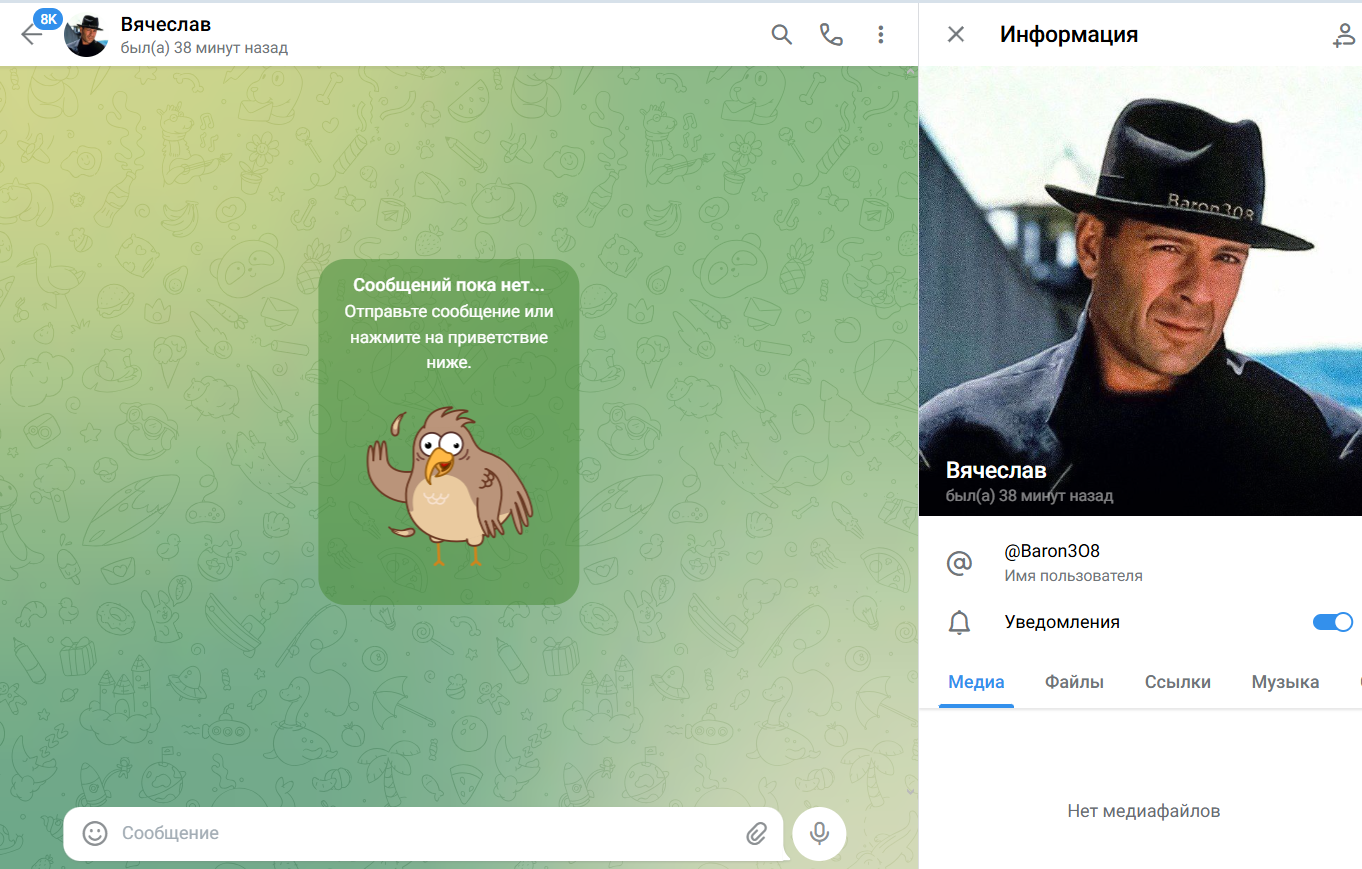Click the paperclip attach file icon
1362x869 pixels.
pos(756,833)
